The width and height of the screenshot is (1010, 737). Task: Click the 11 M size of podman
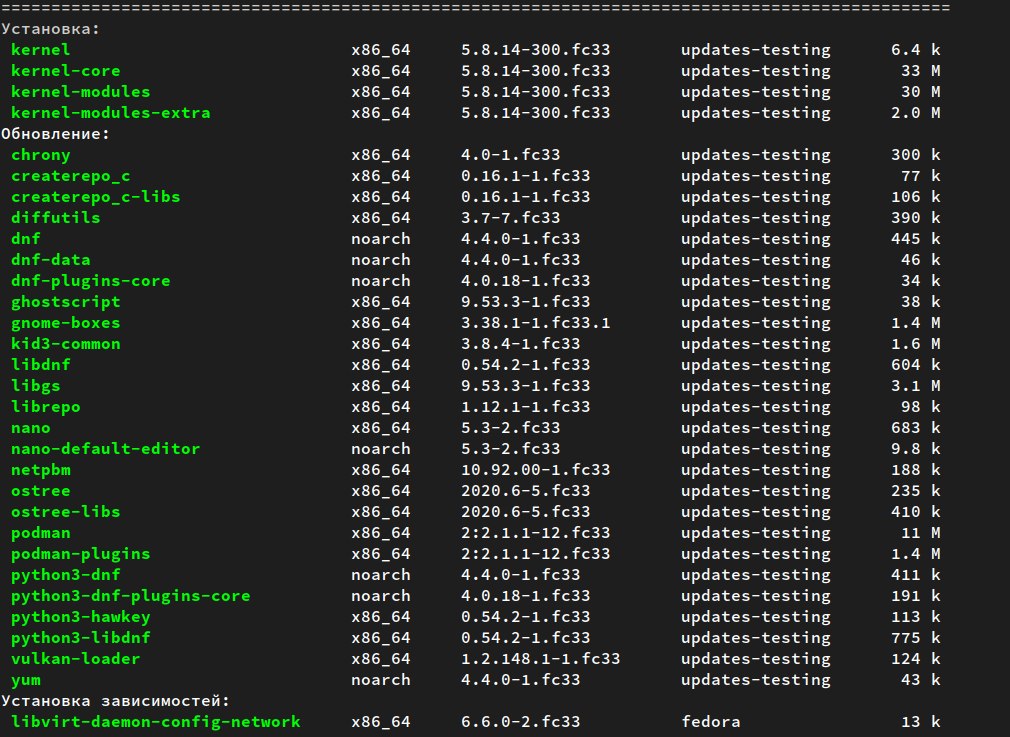[x=920, y=533]
